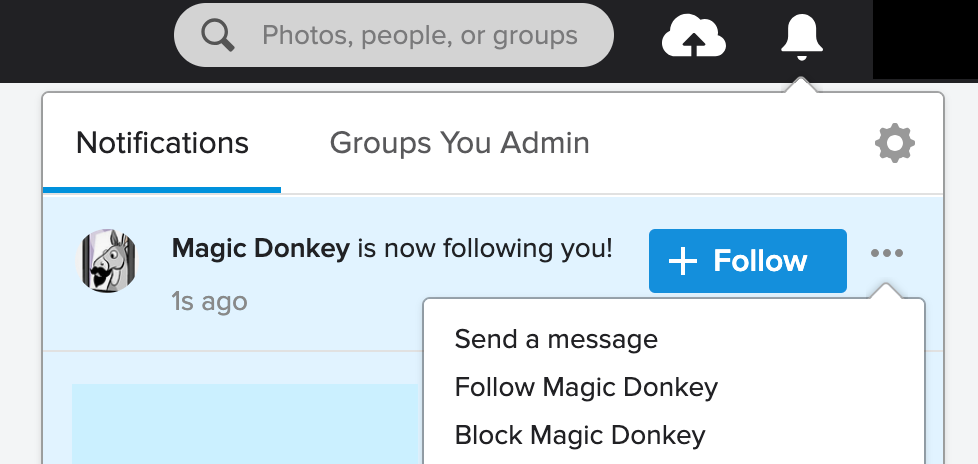Click the 'is now following you!' text
The image size is (978, 464).
pos(484,248)
